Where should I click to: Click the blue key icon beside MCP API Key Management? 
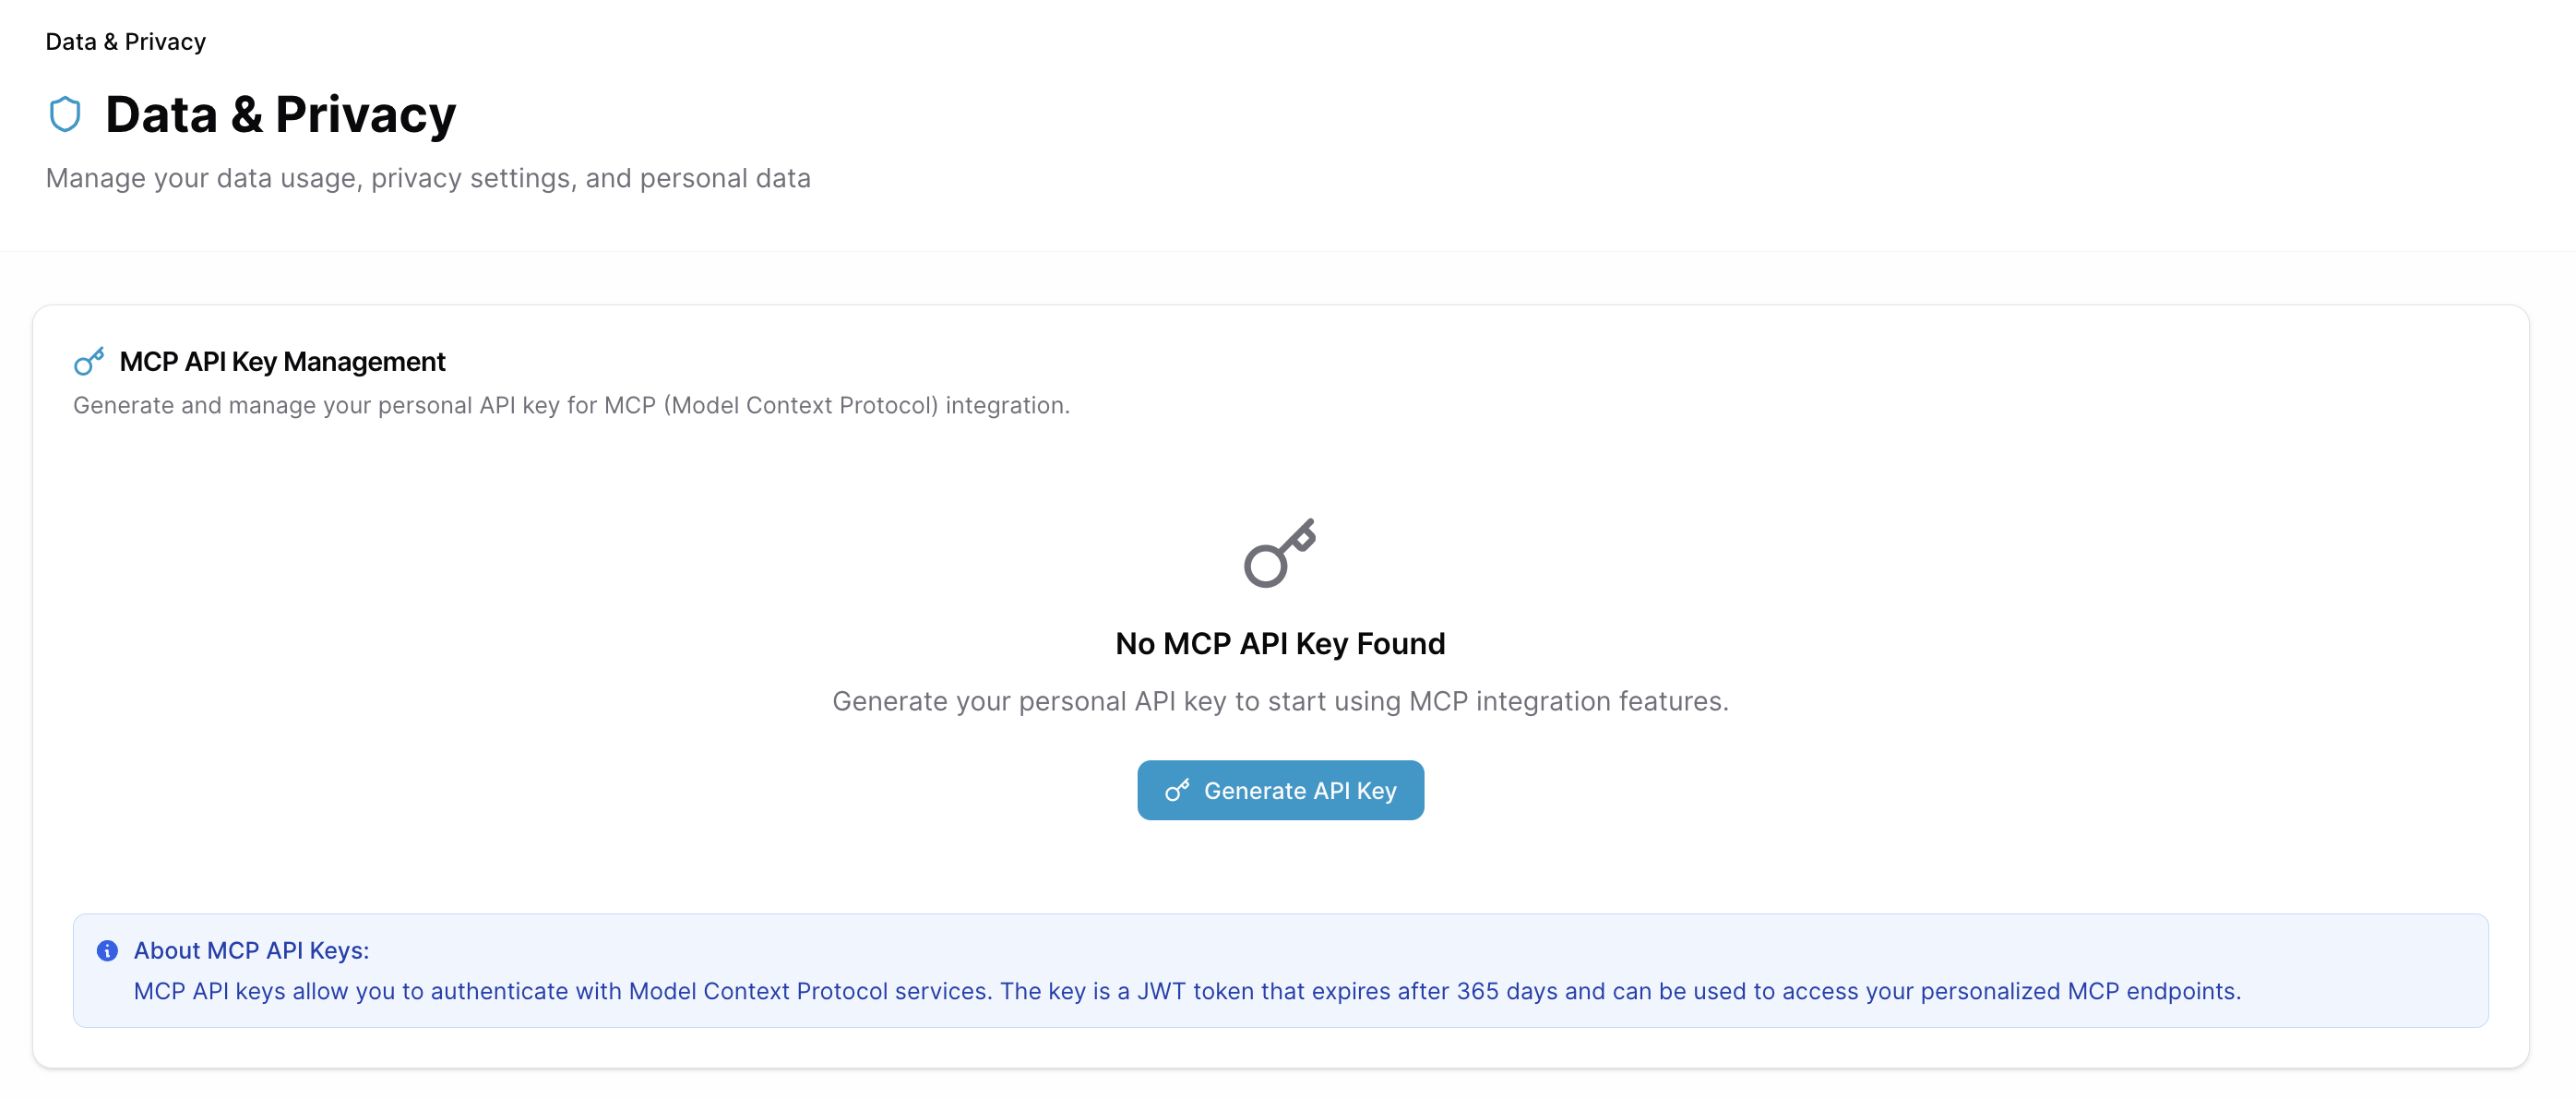[89, 361]
